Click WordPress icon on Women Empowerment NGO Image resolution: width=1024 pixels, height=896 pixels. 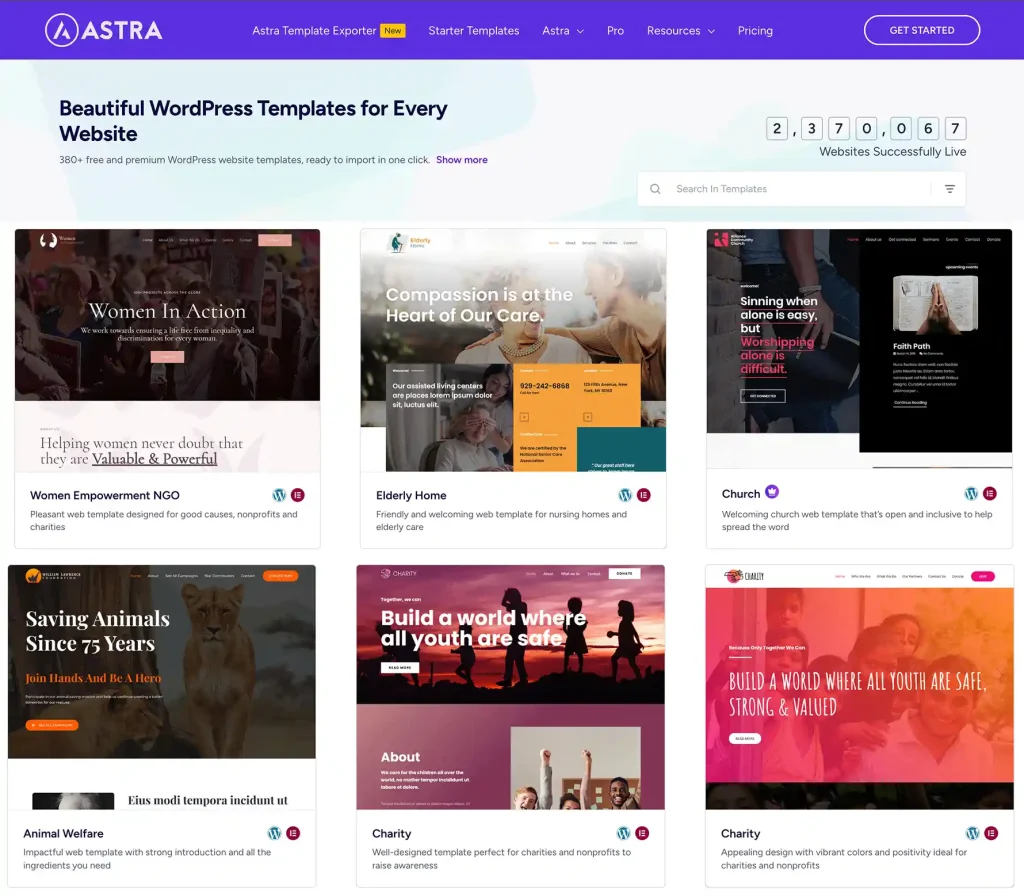pyautogui.click(x=279, y=495)
